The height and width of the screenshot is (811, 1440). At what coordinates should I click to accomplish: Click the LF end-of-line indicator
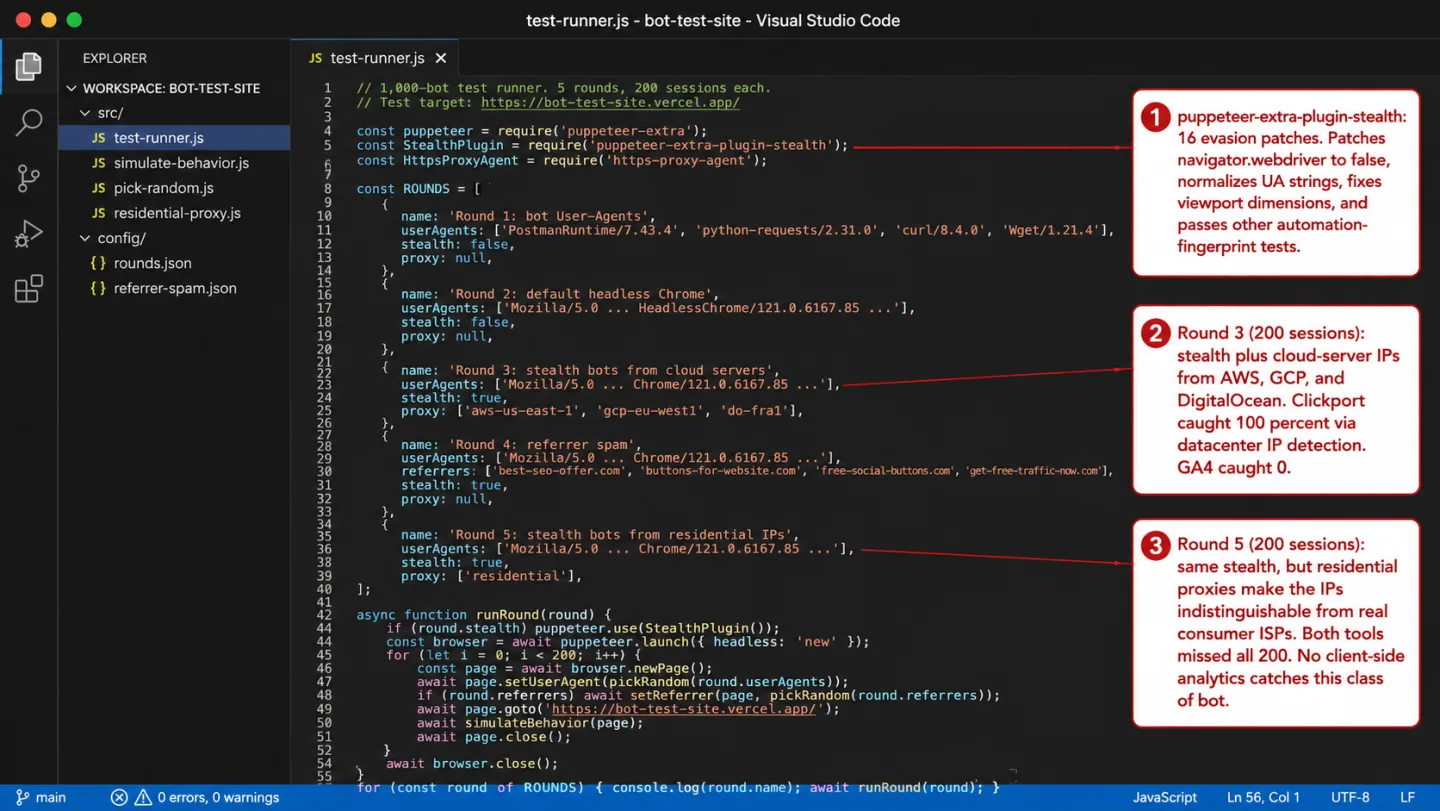click(1407, 797)
